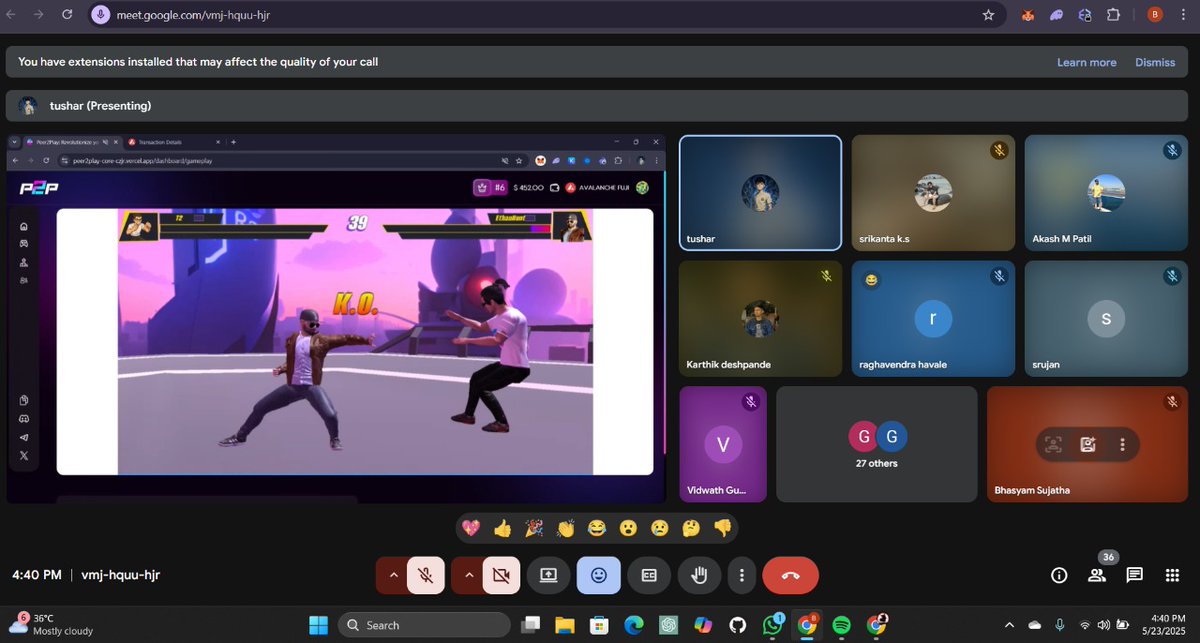The image size is (1200, 643).
Task: Leave the call with the red button
Action: [x=790, y=575]
